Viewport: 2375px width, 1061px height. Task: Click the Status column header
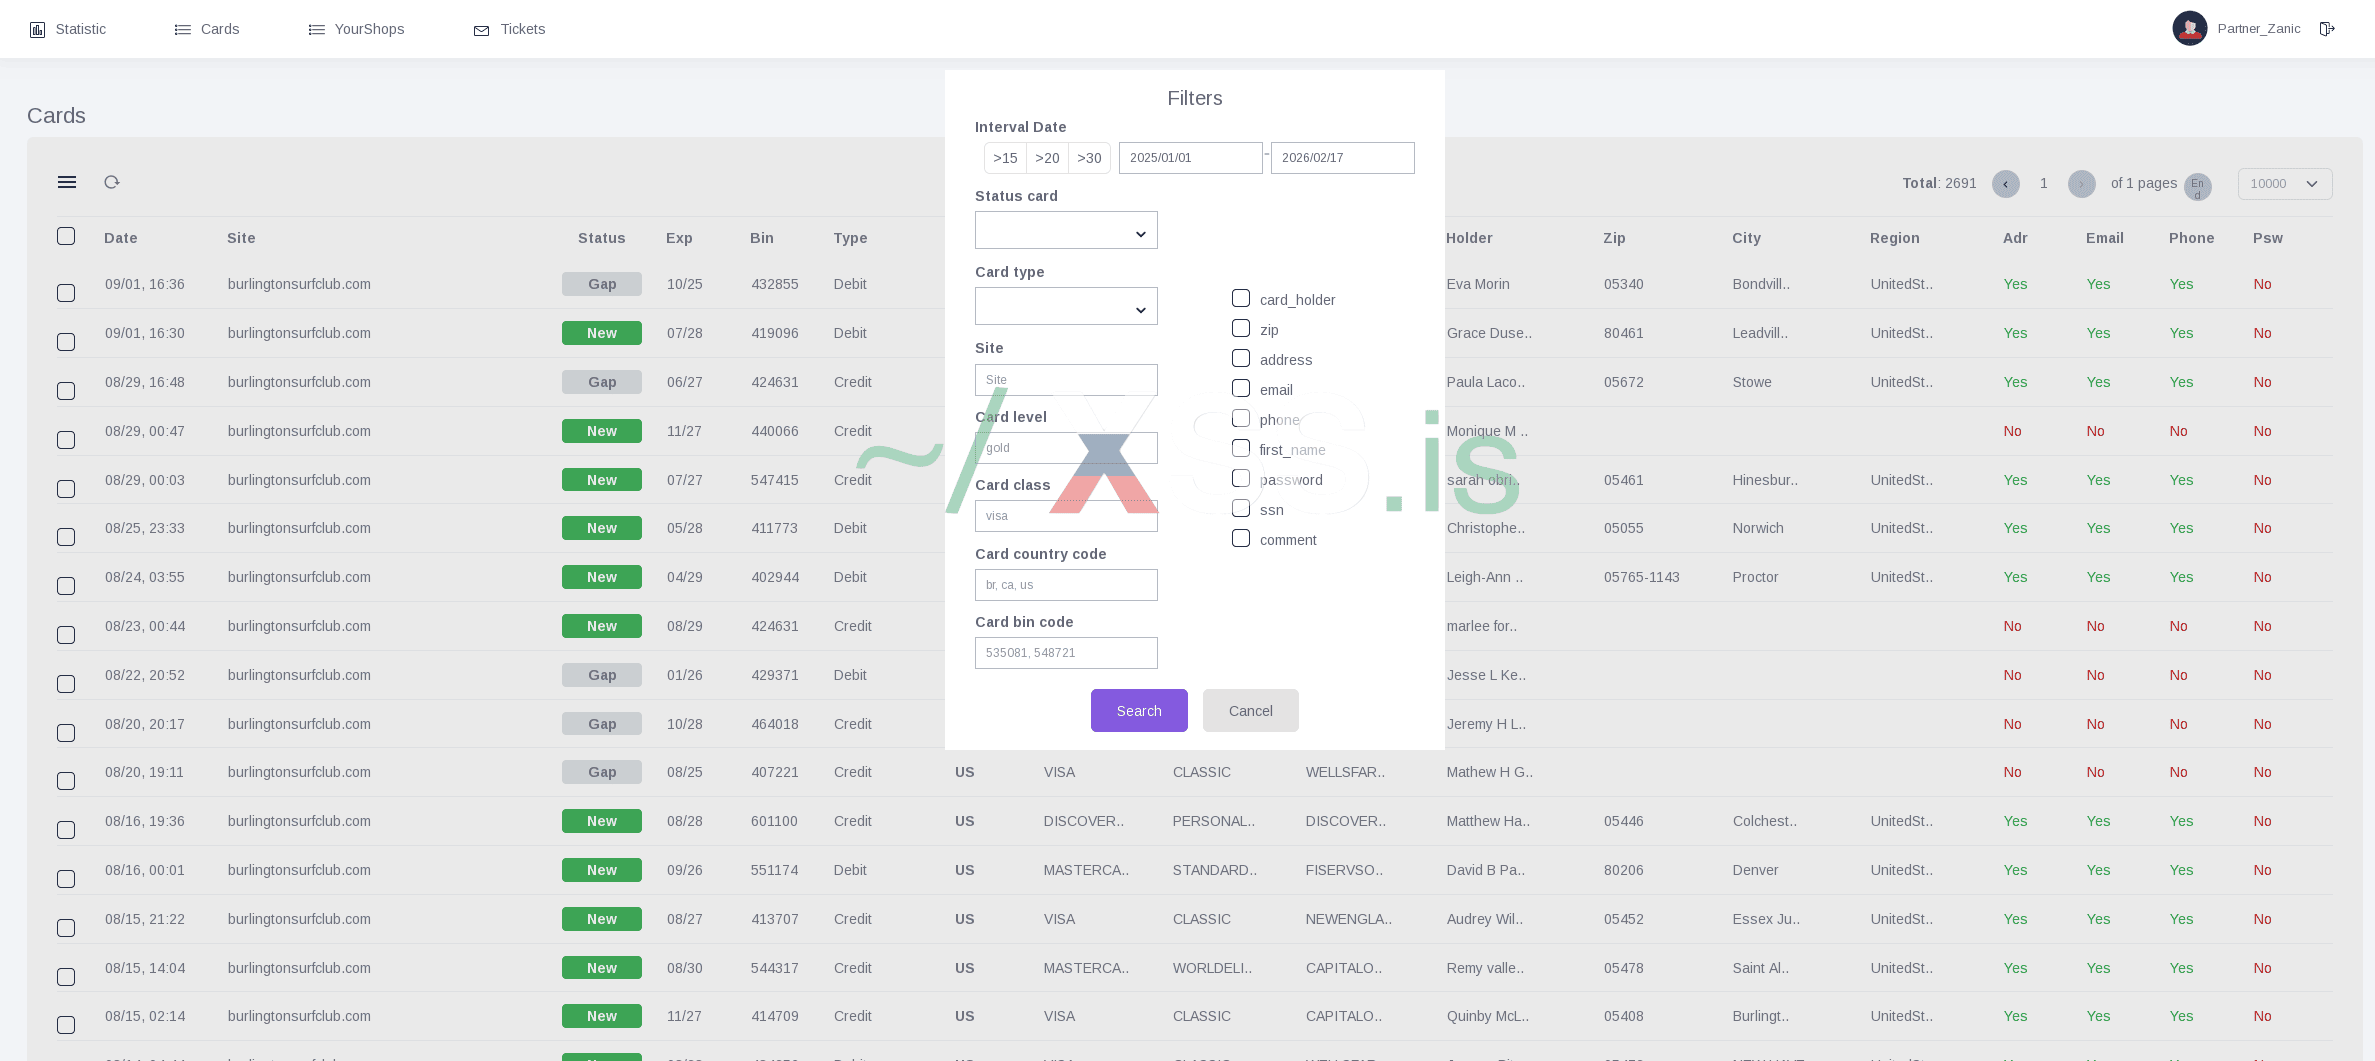pyautogui.click(x=602, y=238)
